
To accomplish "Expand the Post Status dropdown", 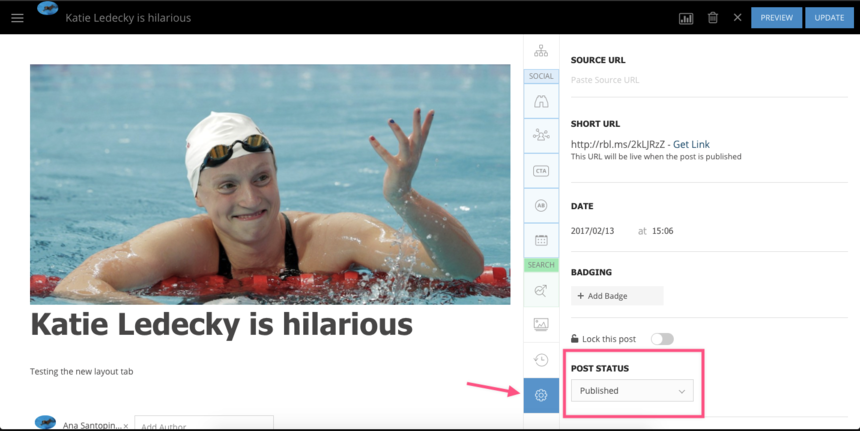I will click(x=632, y=391).
